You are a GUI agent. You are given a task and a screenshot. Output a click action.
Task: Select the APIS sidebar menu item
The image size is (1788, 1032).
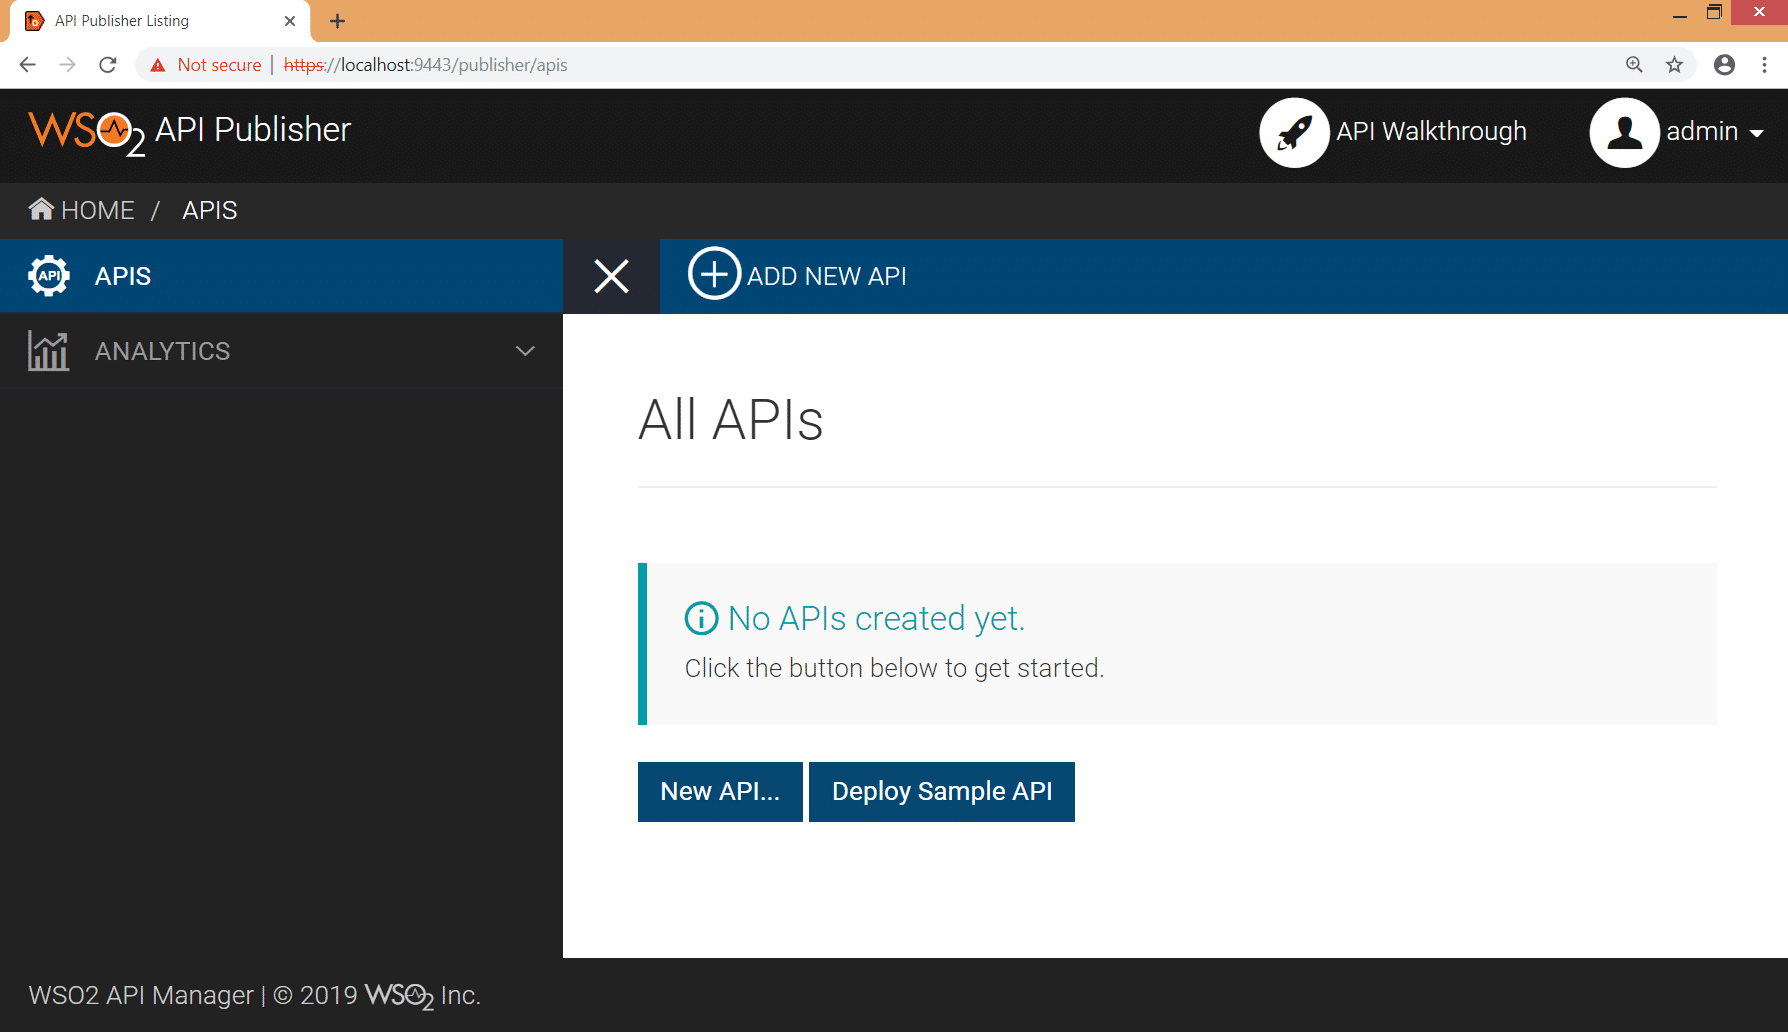[x=123, y=276]
